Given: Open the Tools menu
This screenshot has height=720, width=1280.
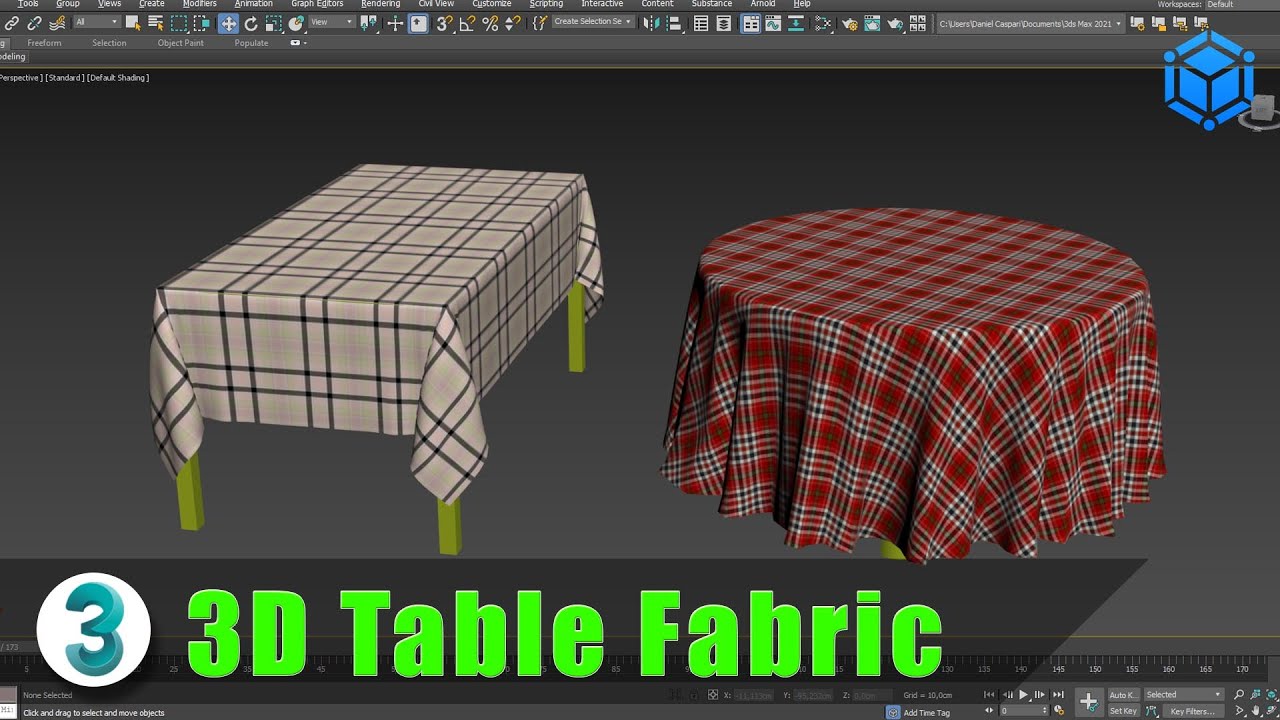Looking at the screenshot, I should (28, 4).
